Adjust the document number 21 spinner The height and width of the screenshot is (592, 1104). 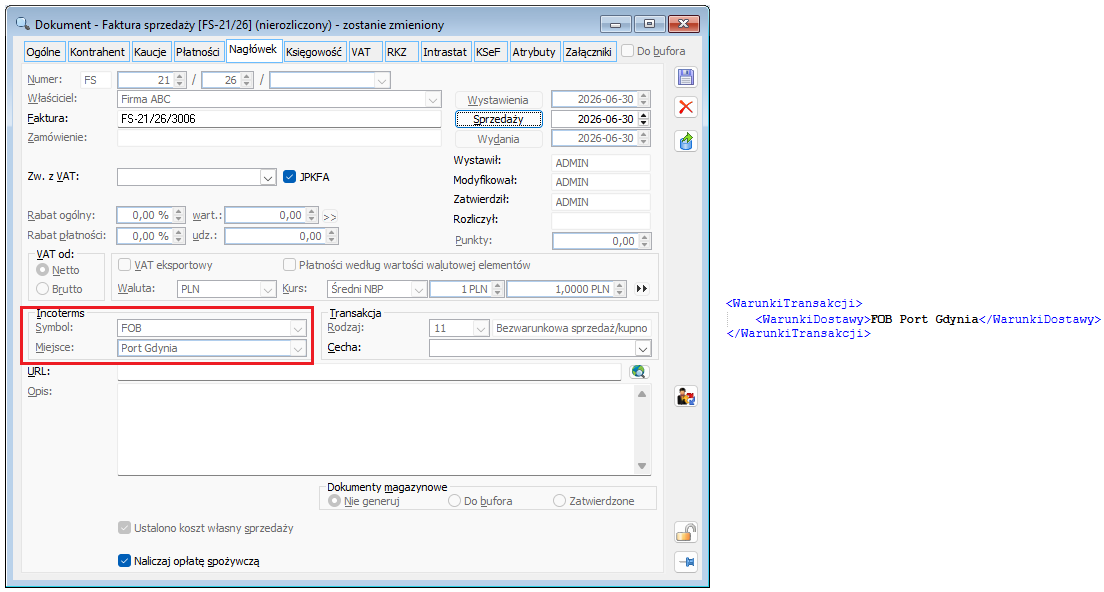180,80
